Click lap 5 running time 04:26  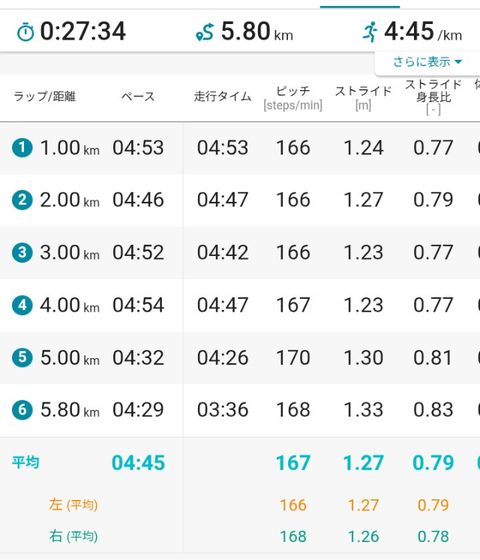(x=222, y=358)
